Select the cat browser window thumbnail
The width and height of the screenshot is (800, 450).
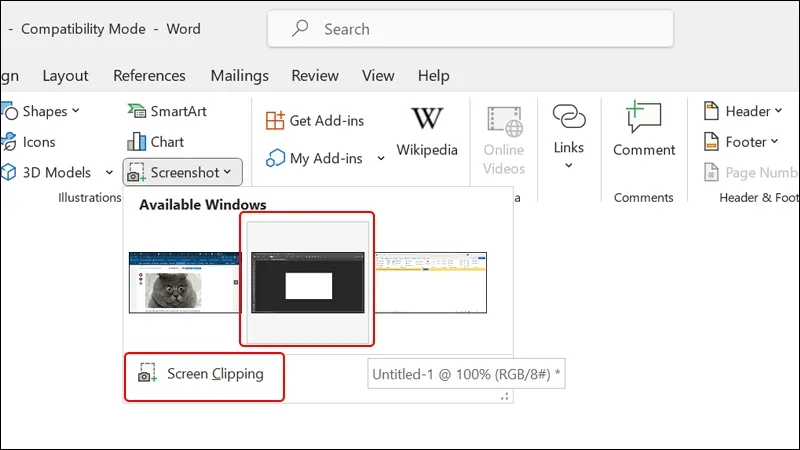coord(184,282)
